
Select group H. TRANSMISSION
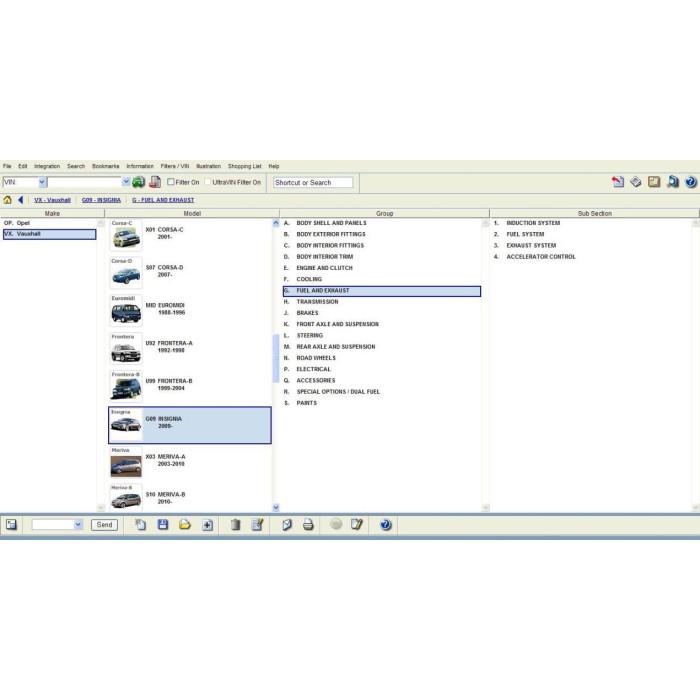tap(382, 302)
